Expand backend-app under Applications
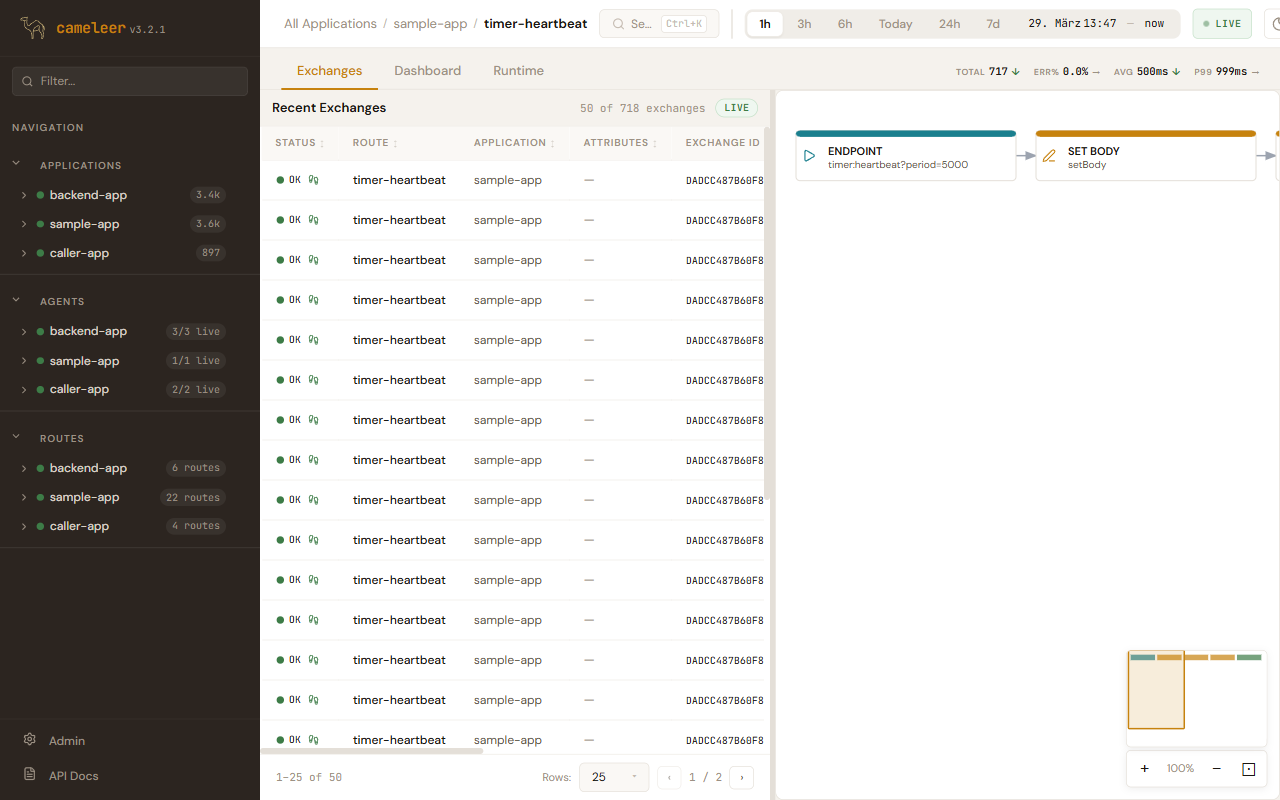The width and height of the screenshot is (1280, 800). 24,195
